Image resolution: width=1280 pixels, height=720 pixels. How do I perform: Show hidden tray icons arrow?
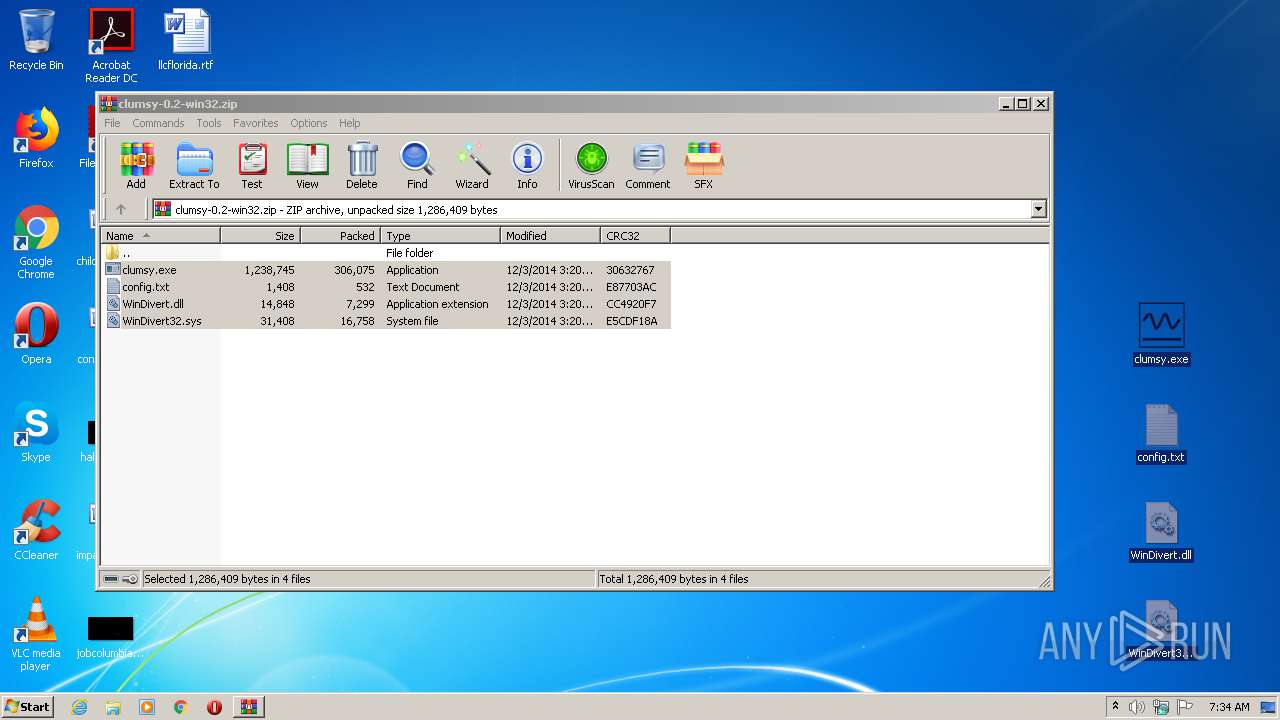pos(1115,706)
